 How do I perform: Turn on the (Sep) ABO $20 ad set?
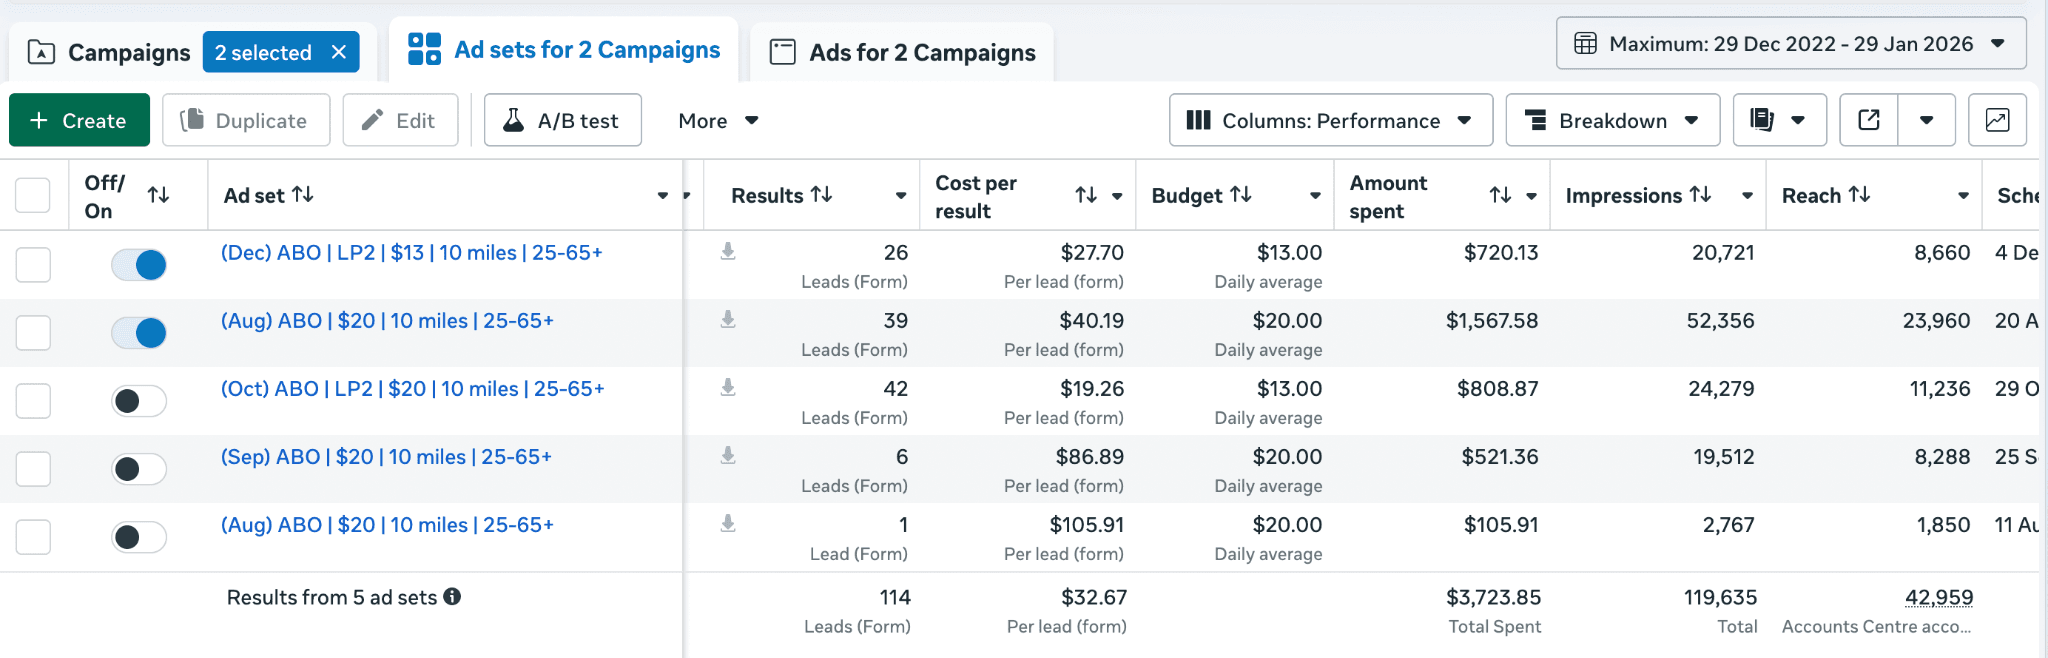139,469
